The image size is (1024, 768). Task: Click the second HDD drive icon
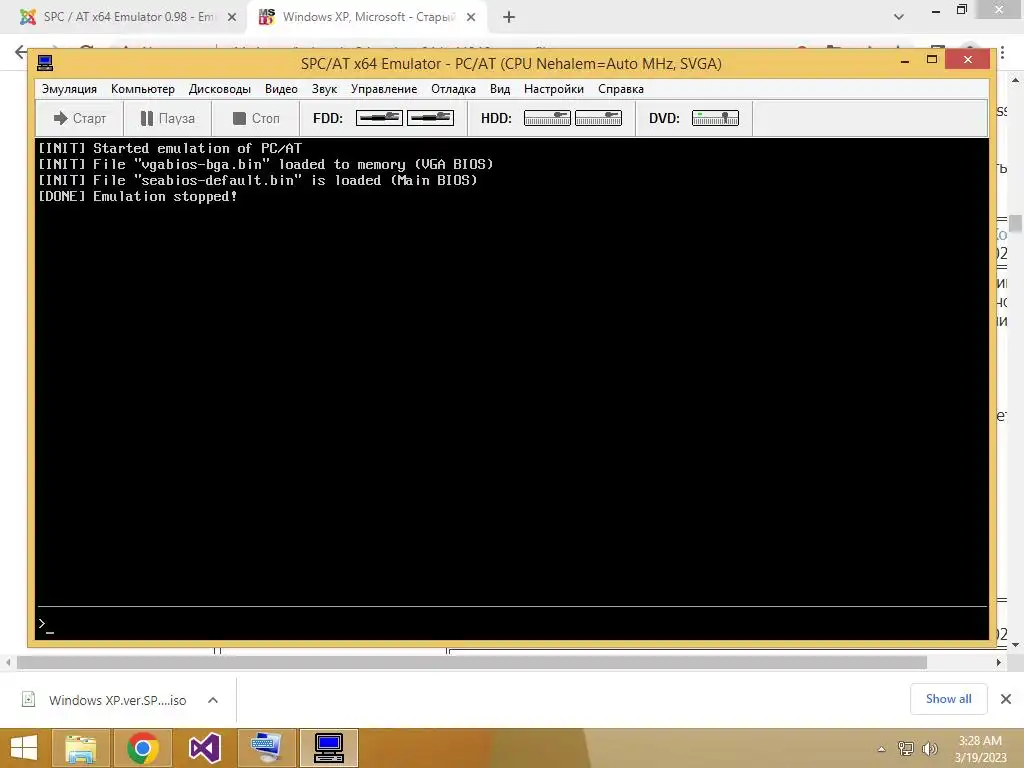(598, 118)
